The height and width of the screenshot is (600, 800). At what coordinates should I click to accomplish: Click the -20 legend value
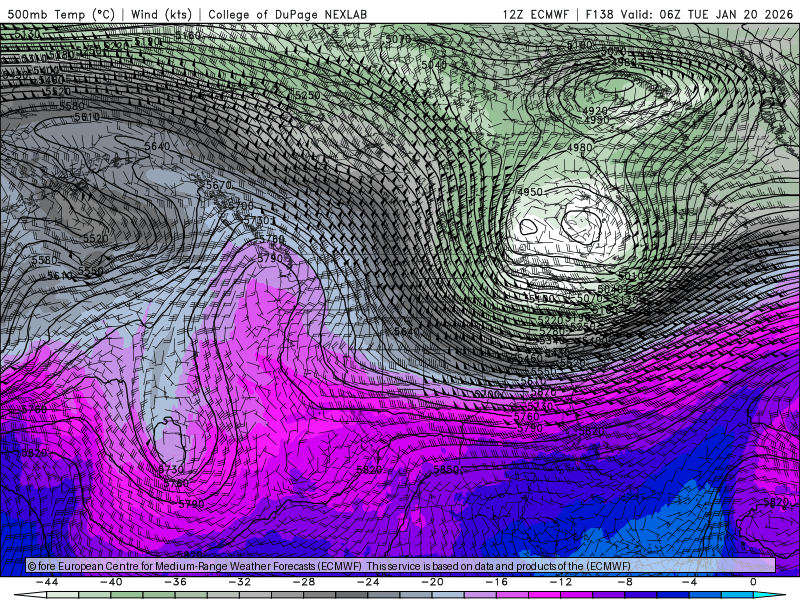[x=433, y=582]
